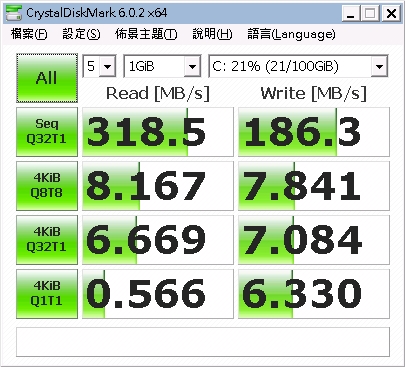Run all benchmarks with All button

47,78
